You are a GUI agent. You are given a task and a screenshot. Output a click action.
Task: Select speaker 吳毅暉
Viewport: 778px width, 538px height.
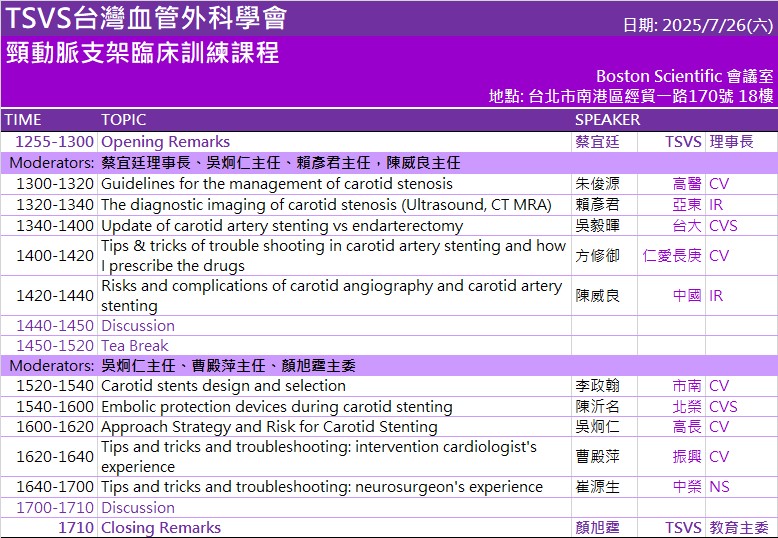tap(597, 226)
